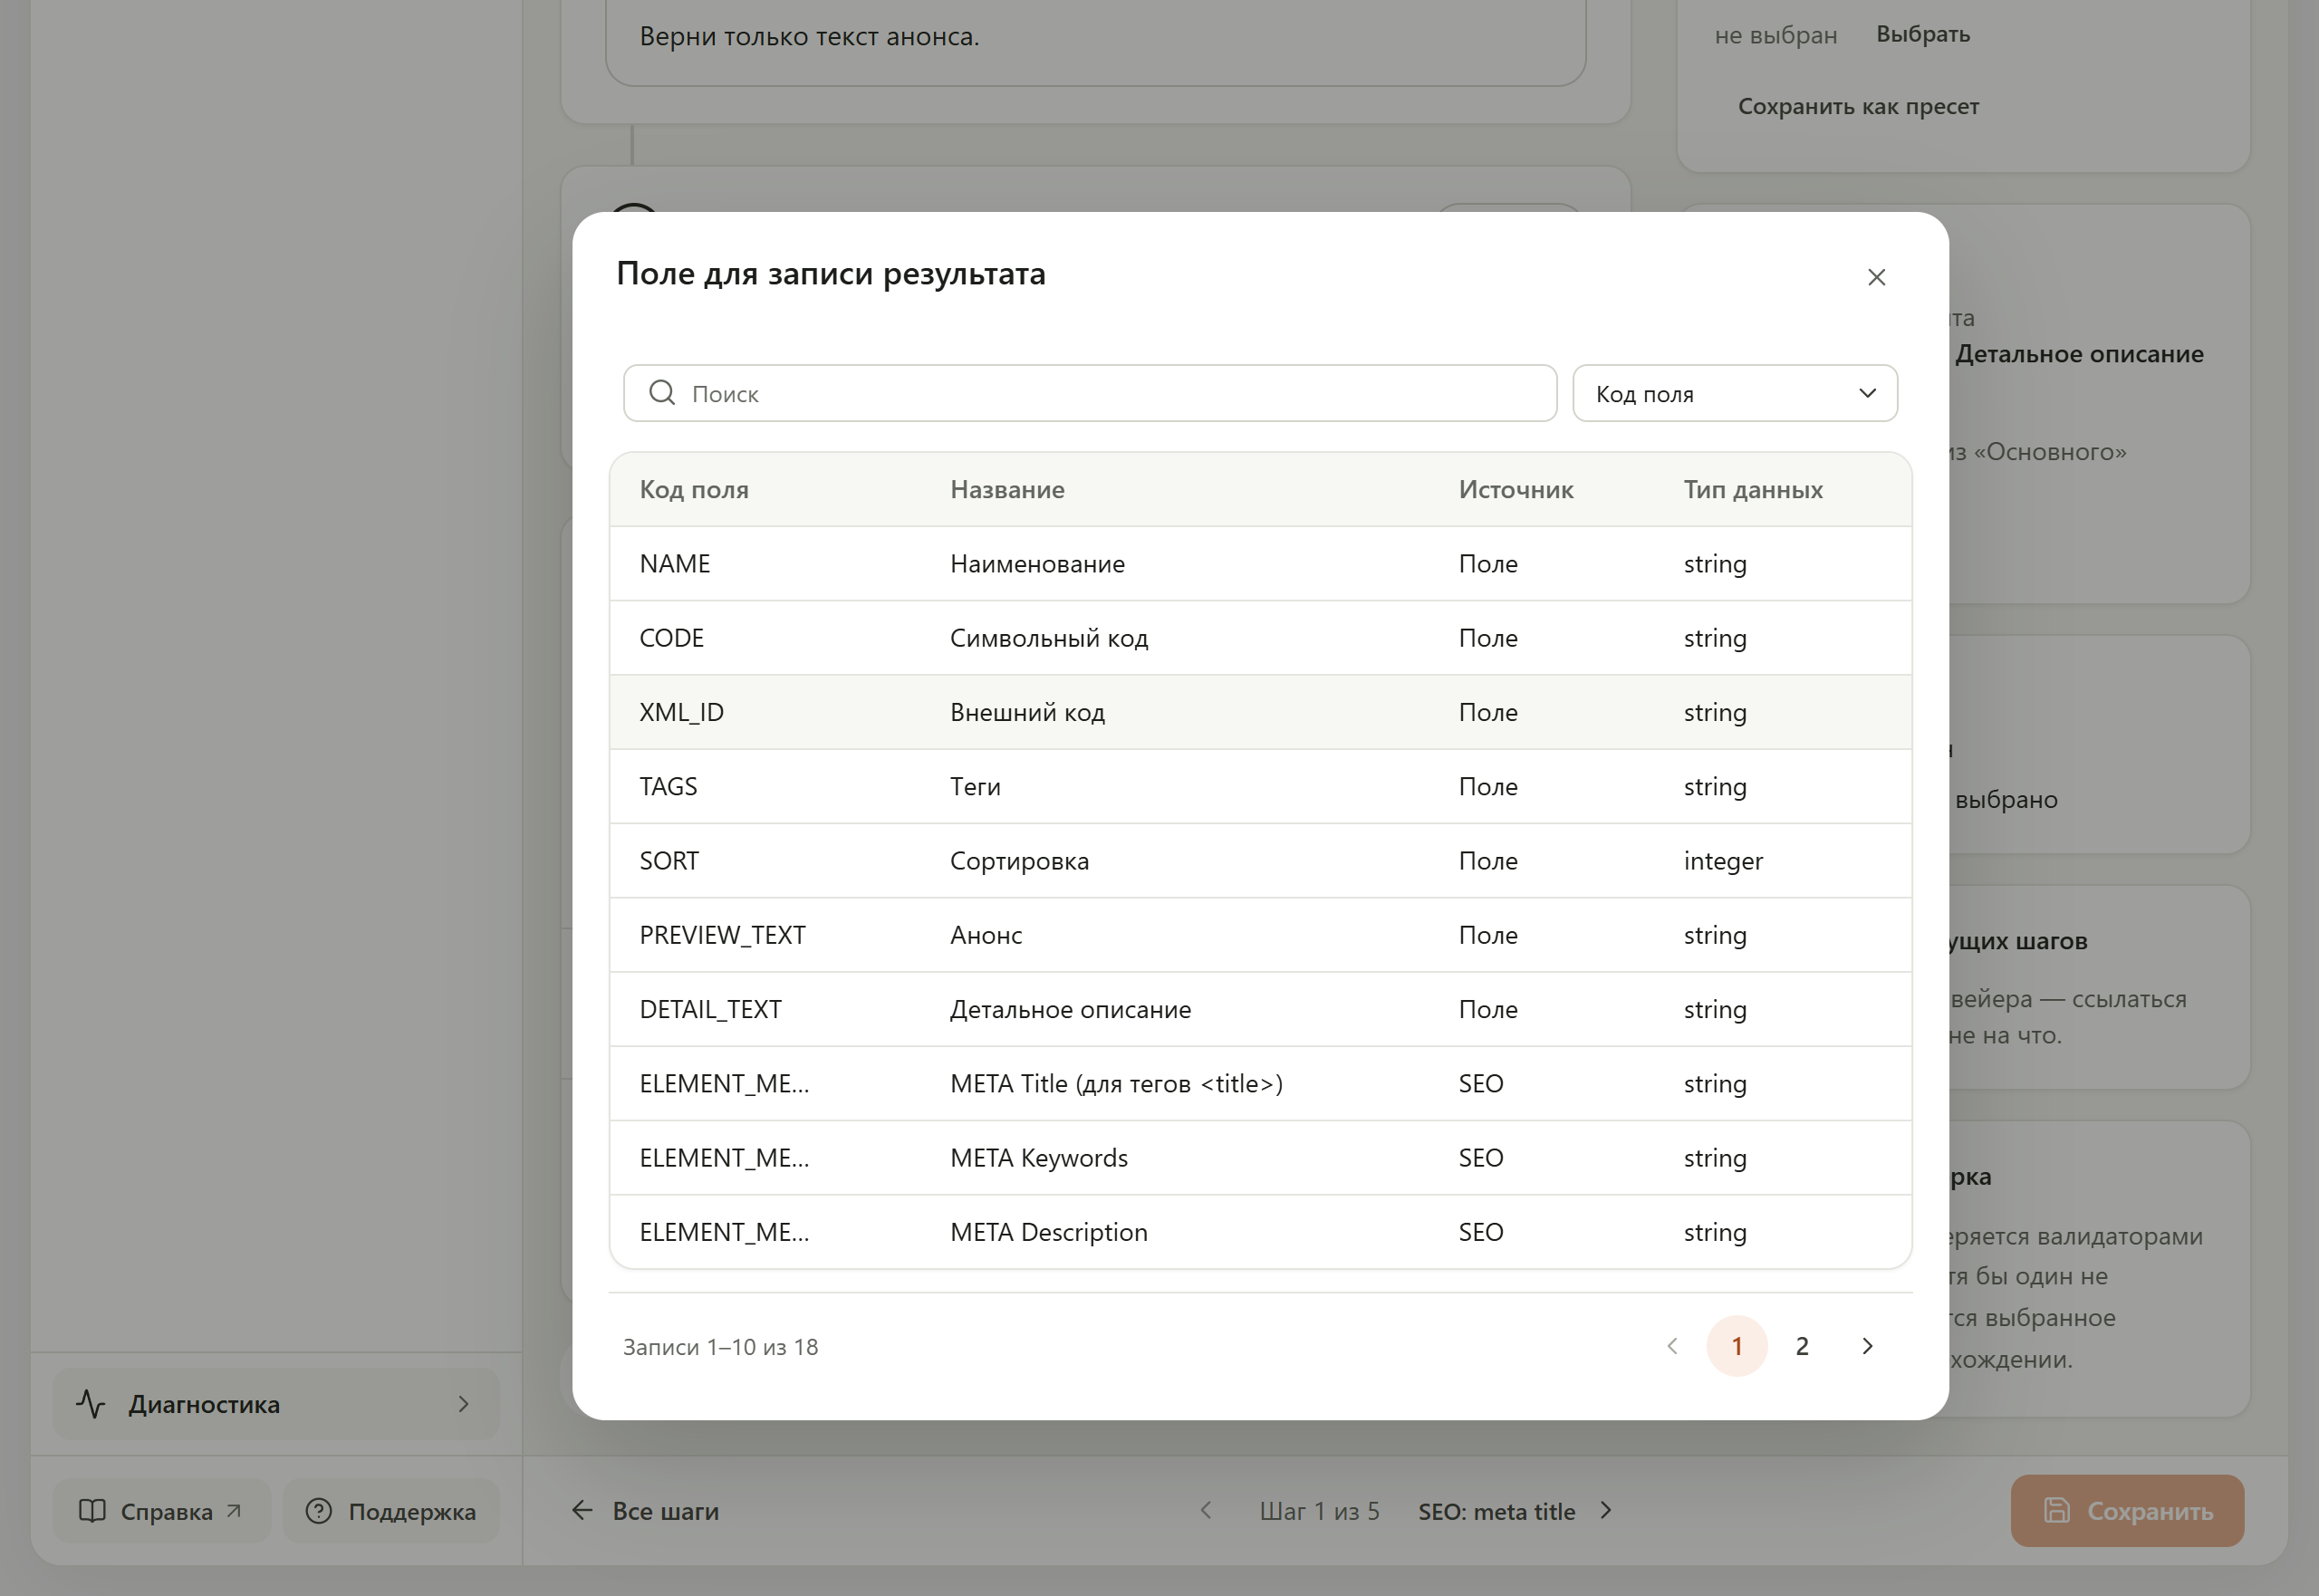
Task: Choose the XML_ID row
Action: 1260,712
